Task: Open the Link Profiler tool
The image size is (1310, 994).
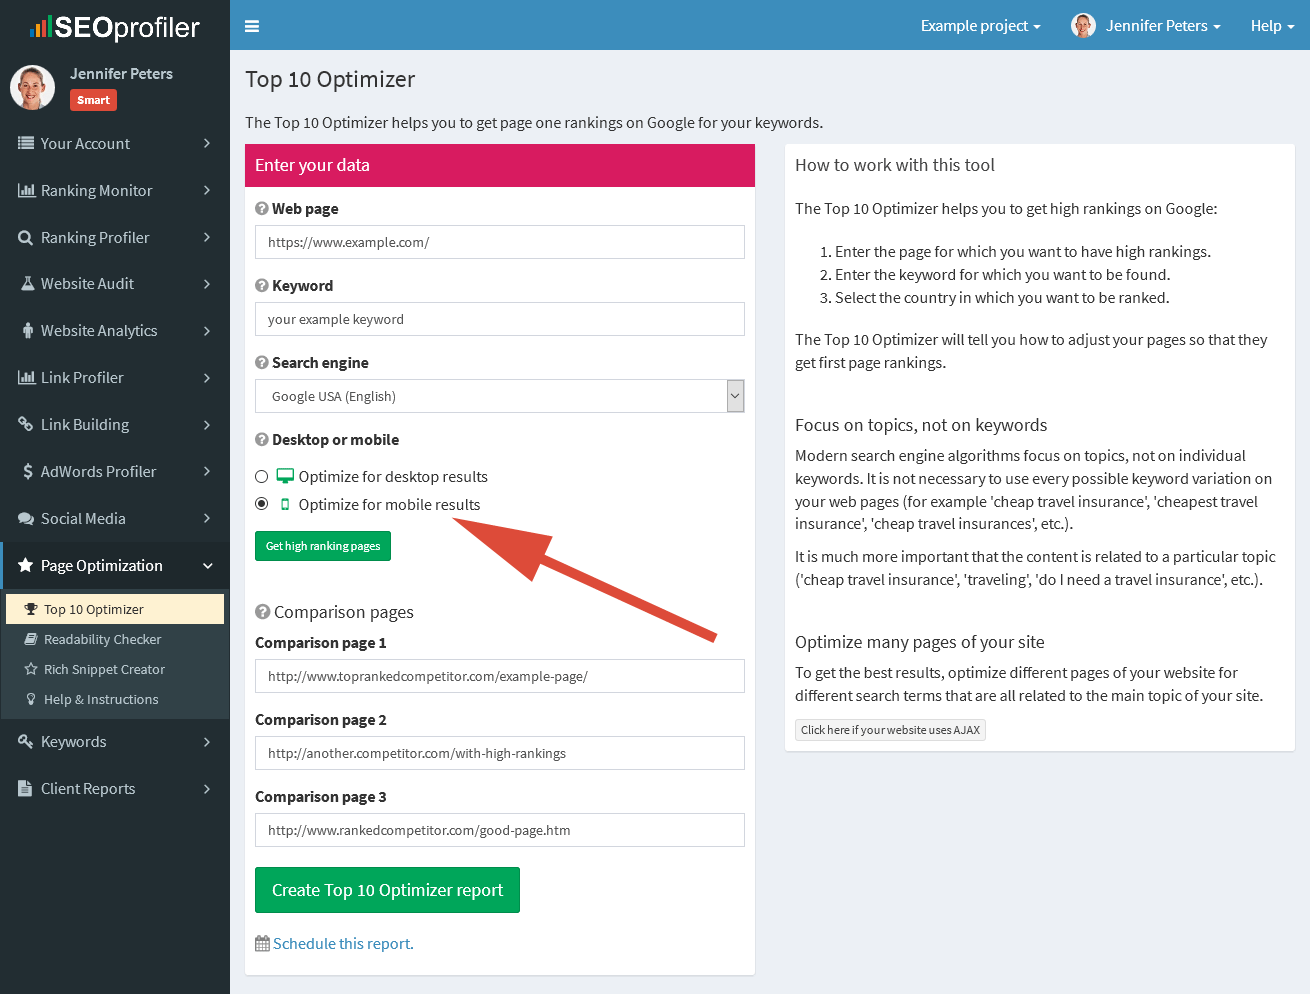Action: [80, 377]
